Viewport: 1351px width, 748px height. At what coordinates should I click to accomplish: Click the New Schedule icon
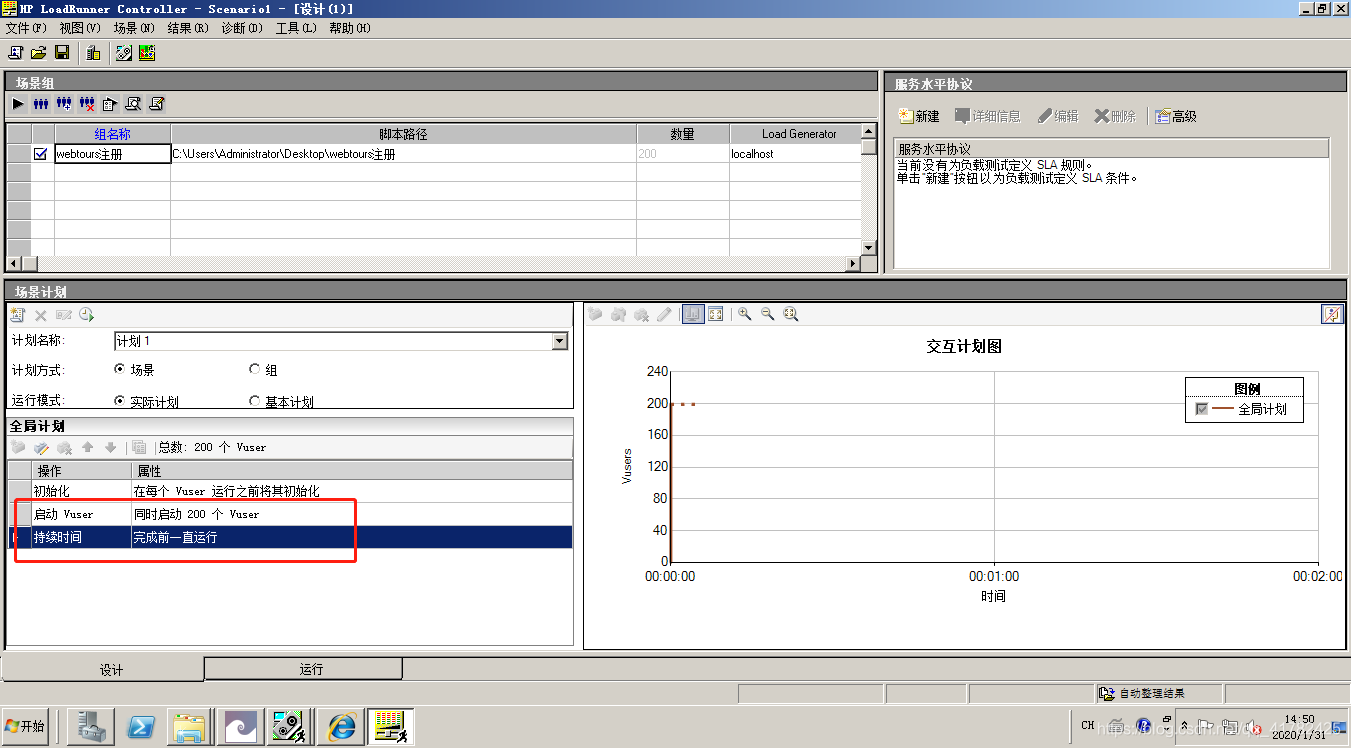17,314
